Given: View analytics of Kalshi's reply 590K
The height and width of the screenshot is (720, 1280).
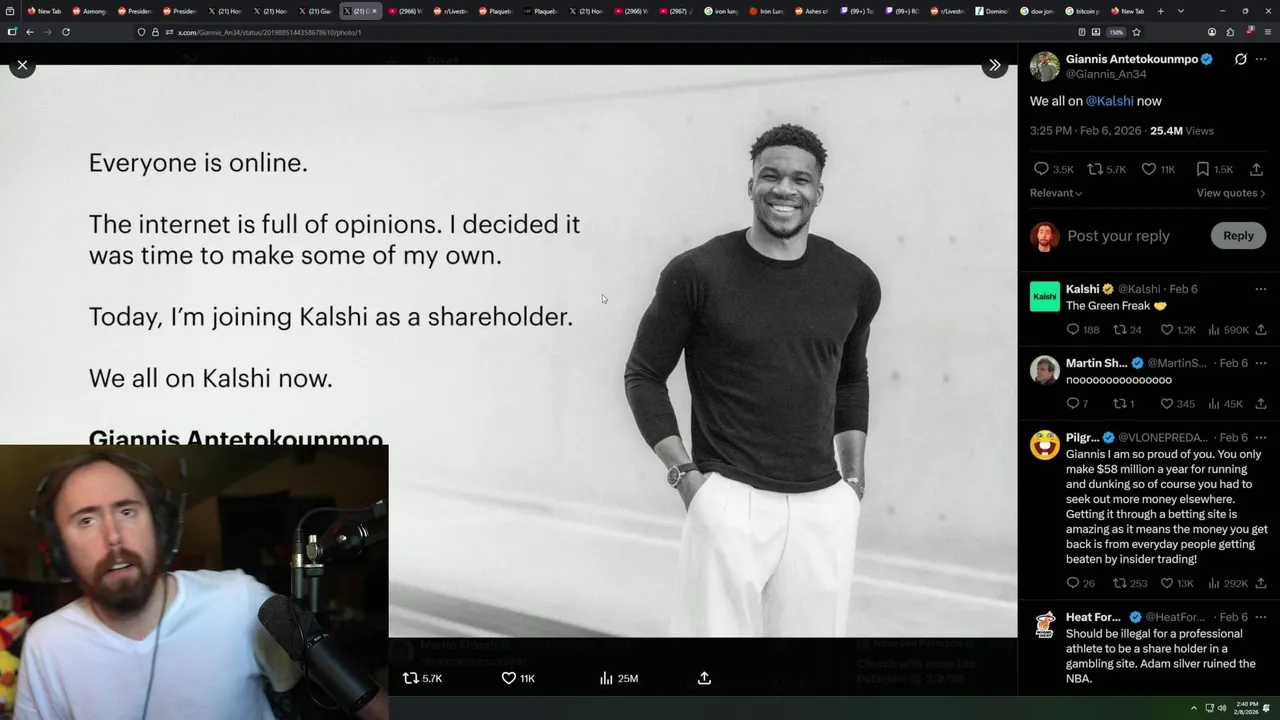Looking at the screenshot, I should [1229, 330].
